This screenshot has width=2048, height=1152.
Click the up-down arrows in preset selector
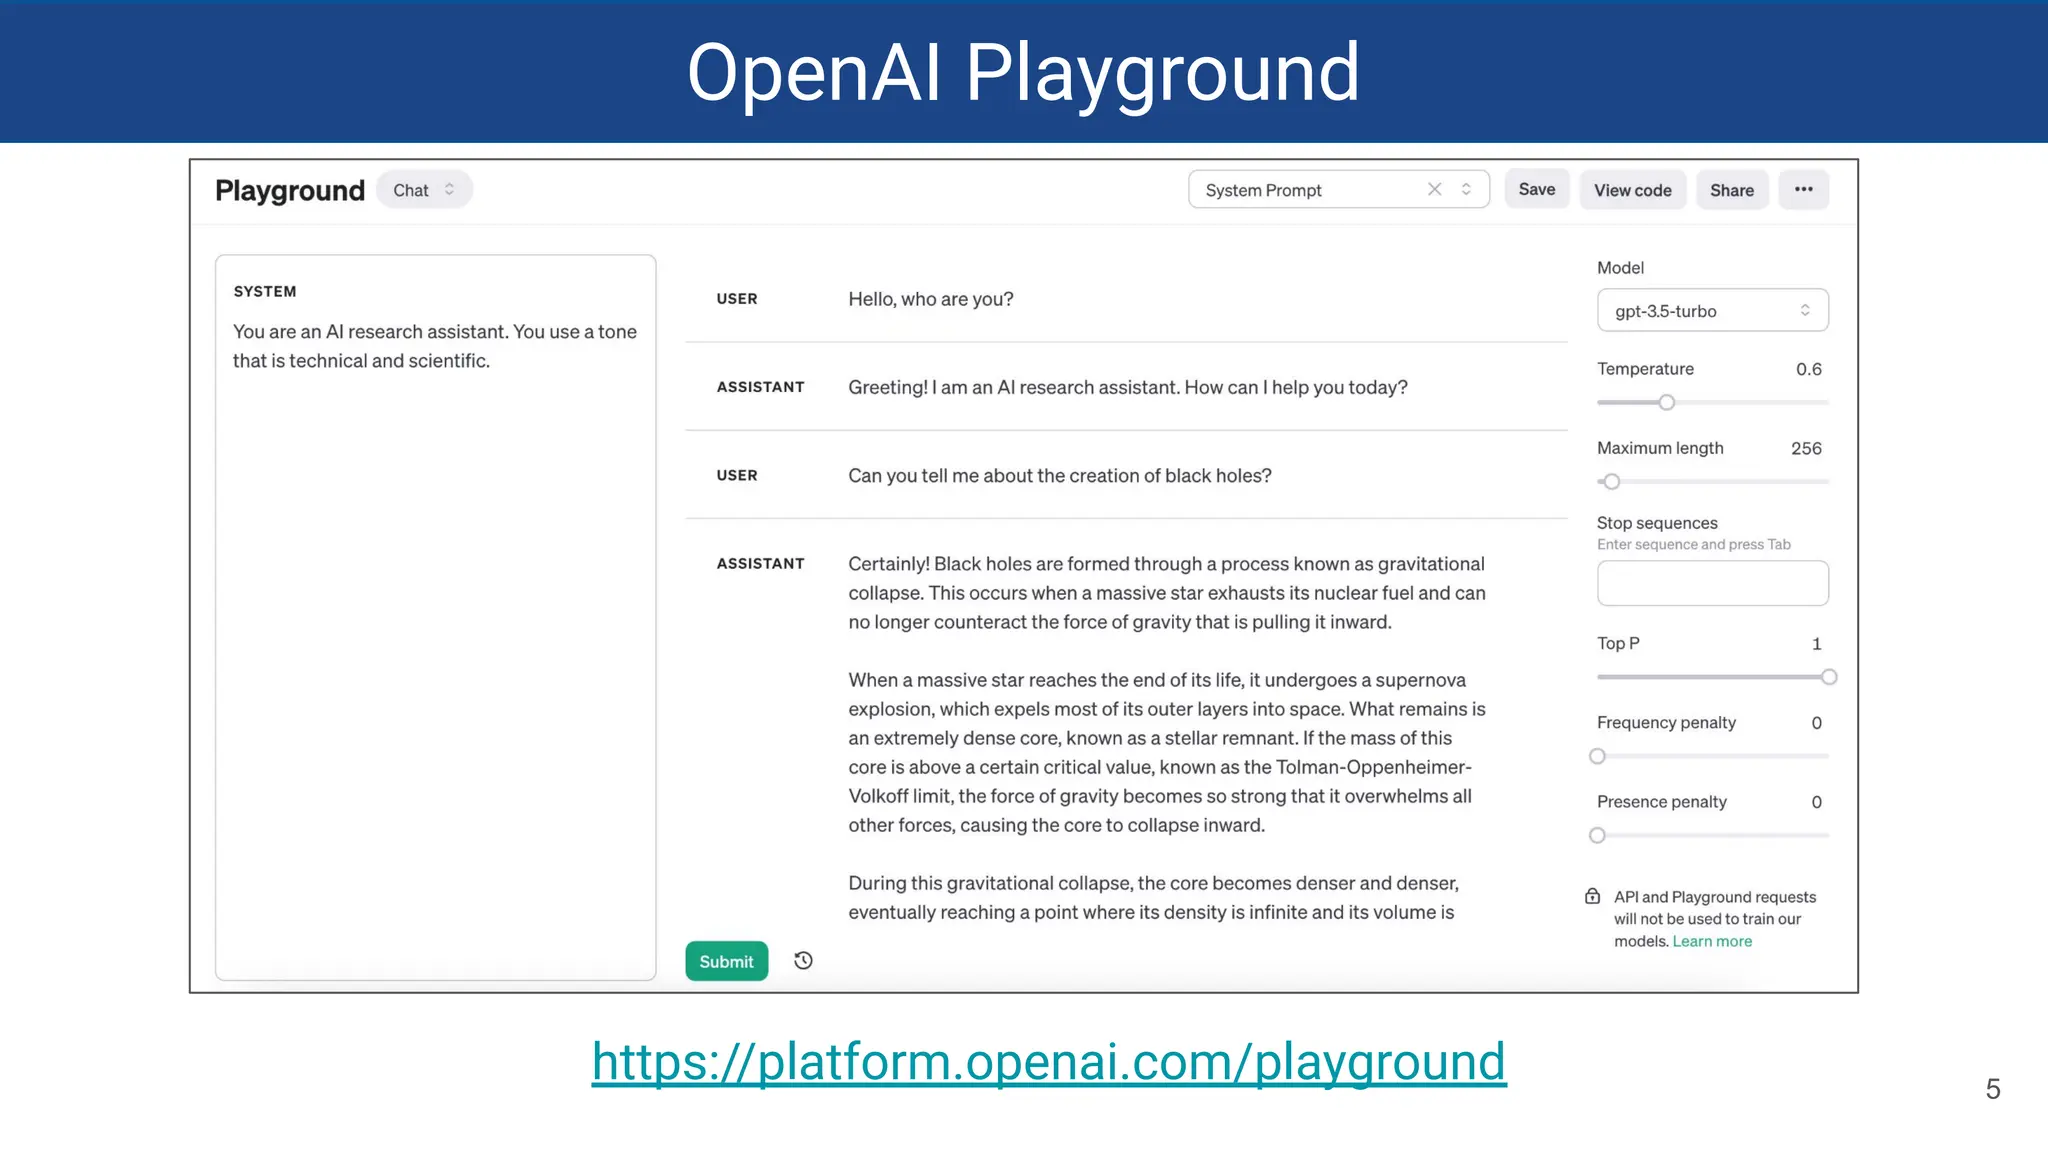pyautogui.click(x=1466, y=189)
